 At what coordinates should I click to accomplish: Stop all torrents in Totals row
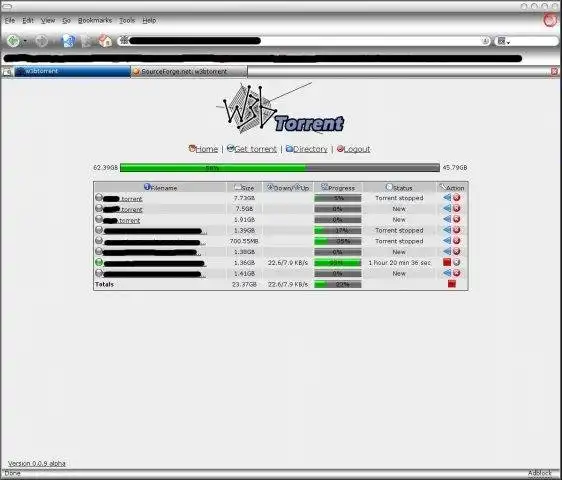452,284
